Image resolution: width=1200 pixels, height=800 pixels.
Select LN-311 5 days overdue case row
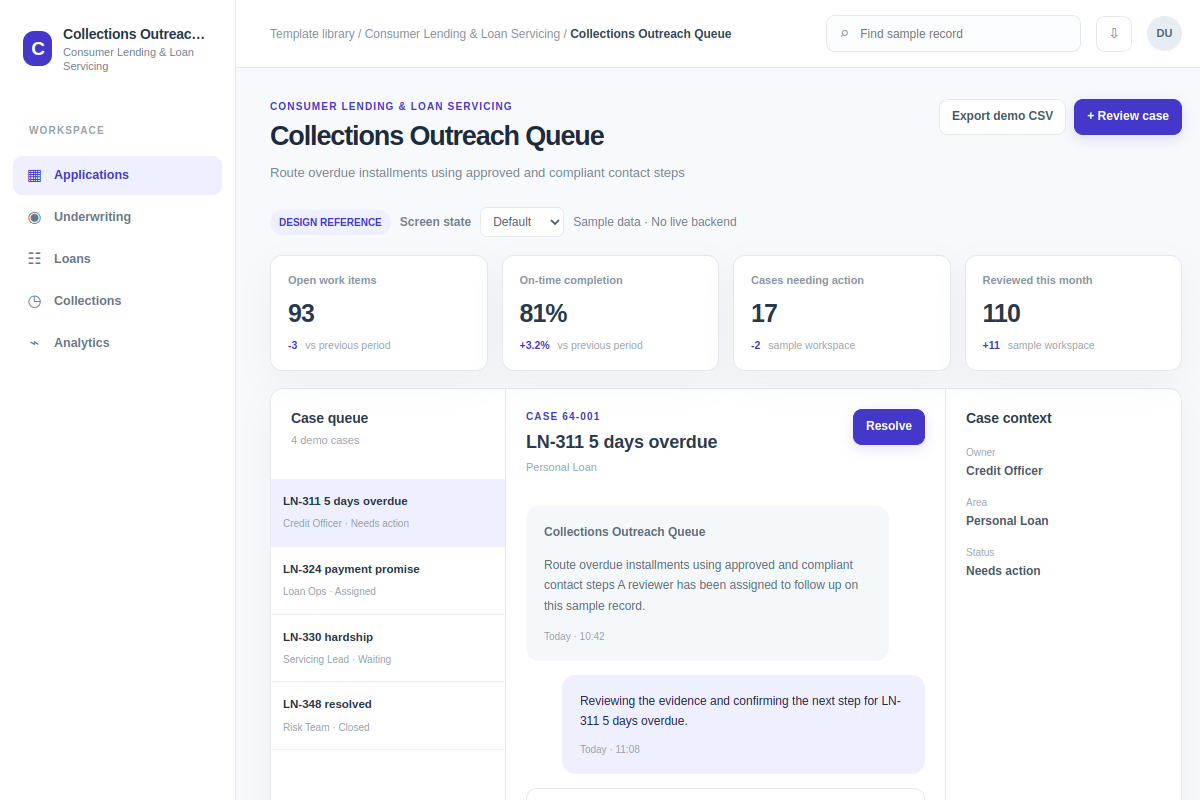pyautogui.click(x=388, y=513)
